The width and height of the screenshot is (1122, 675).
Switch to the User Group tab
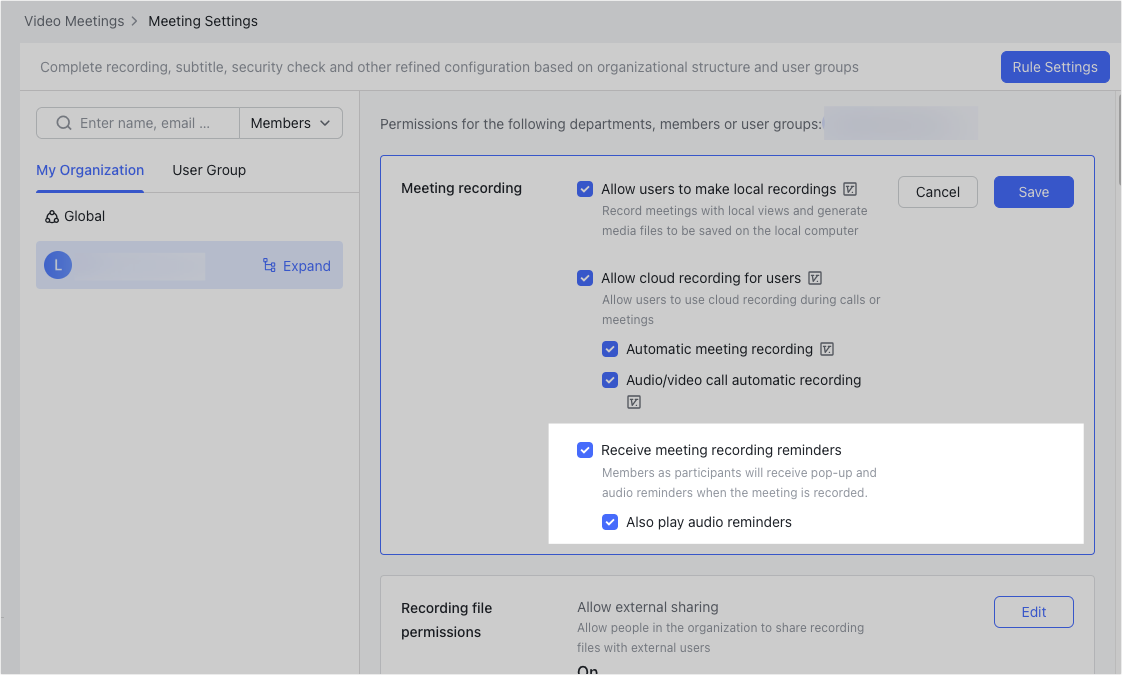pos(209,170)
